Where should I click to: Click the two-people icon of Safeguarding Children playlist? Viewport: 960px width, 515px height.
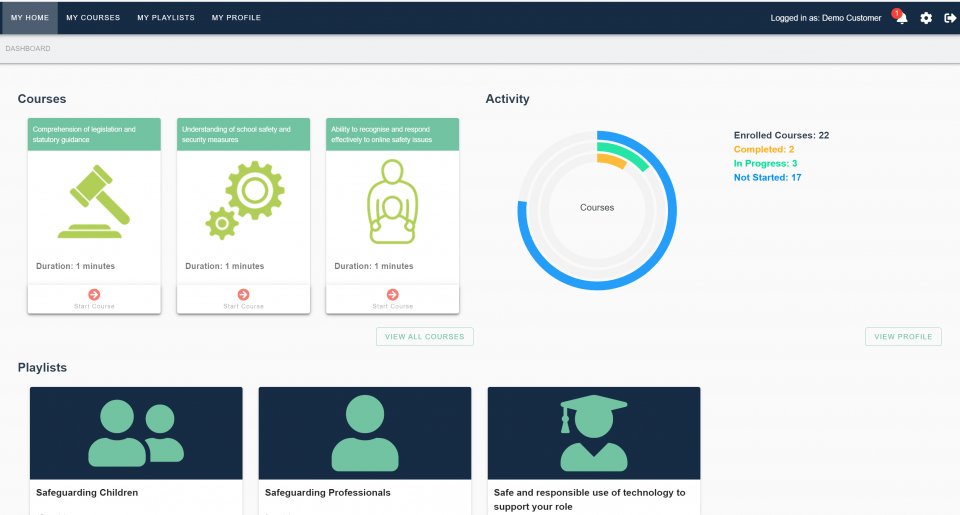click(136, 433)
